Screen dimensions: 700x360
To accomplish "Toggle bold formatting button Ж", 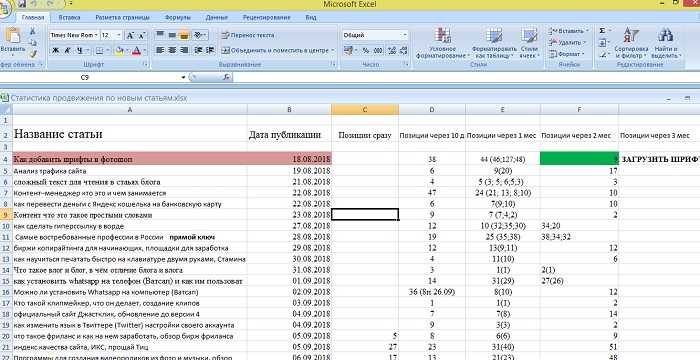I will point(55,50).
